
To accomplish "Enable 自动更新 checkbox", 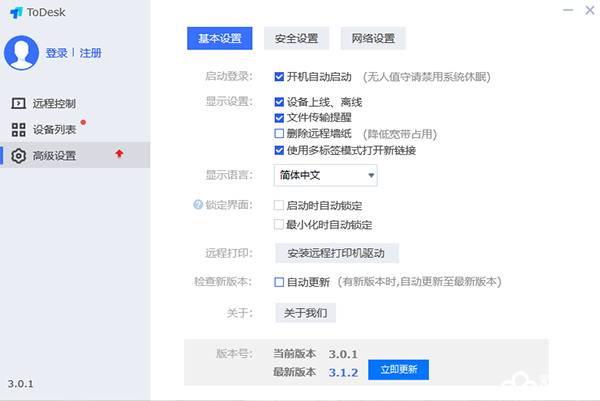I will click(x=279, y=282).
